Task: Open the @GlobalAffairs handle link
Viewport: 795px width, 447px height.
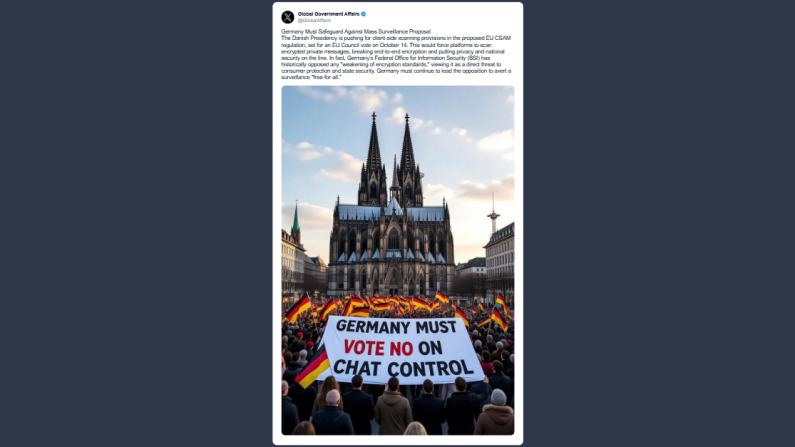Action: click(314, 21)
